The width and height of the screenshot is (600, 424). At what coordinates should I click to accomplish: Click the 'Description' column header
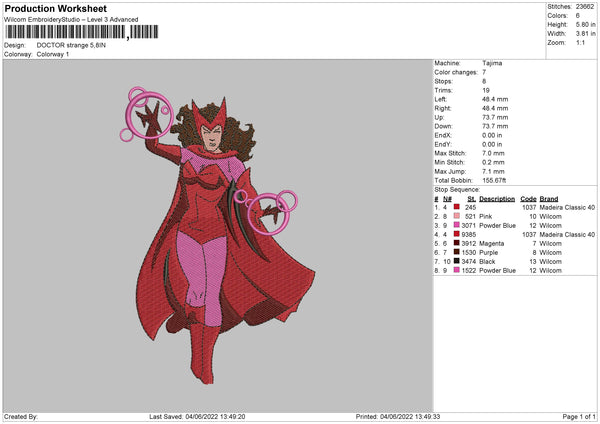(x=497, y=199)
